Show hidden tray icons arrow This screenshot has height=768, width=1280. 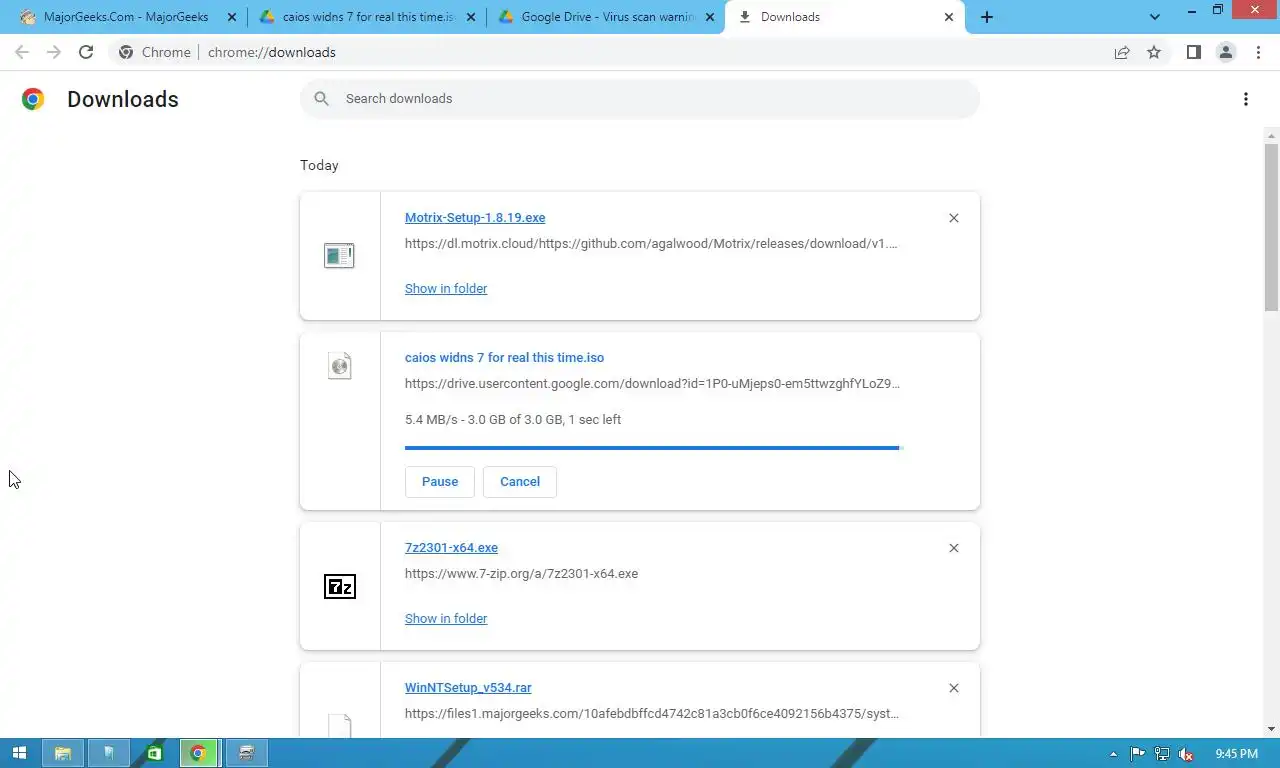tap(1114, 754)
